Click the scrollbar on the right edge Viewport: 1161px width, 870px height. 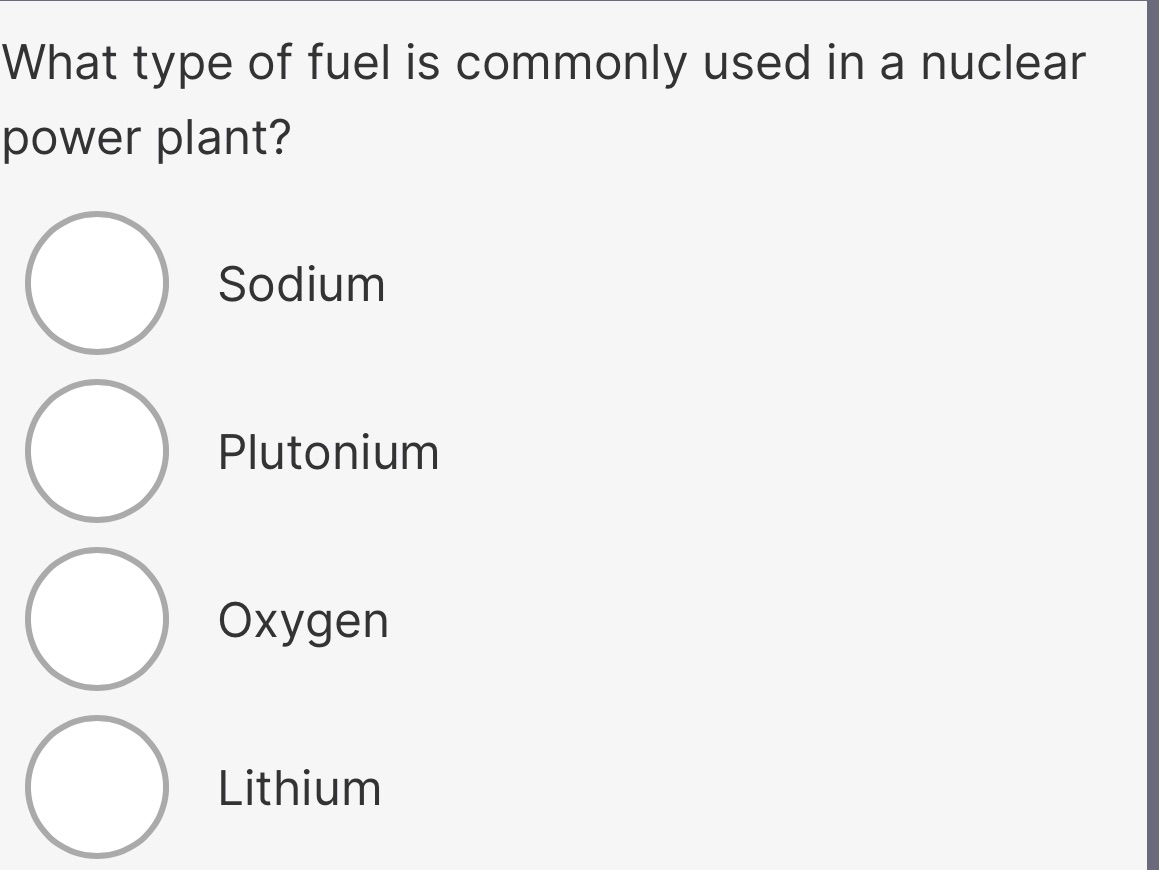click(1154, 435)
